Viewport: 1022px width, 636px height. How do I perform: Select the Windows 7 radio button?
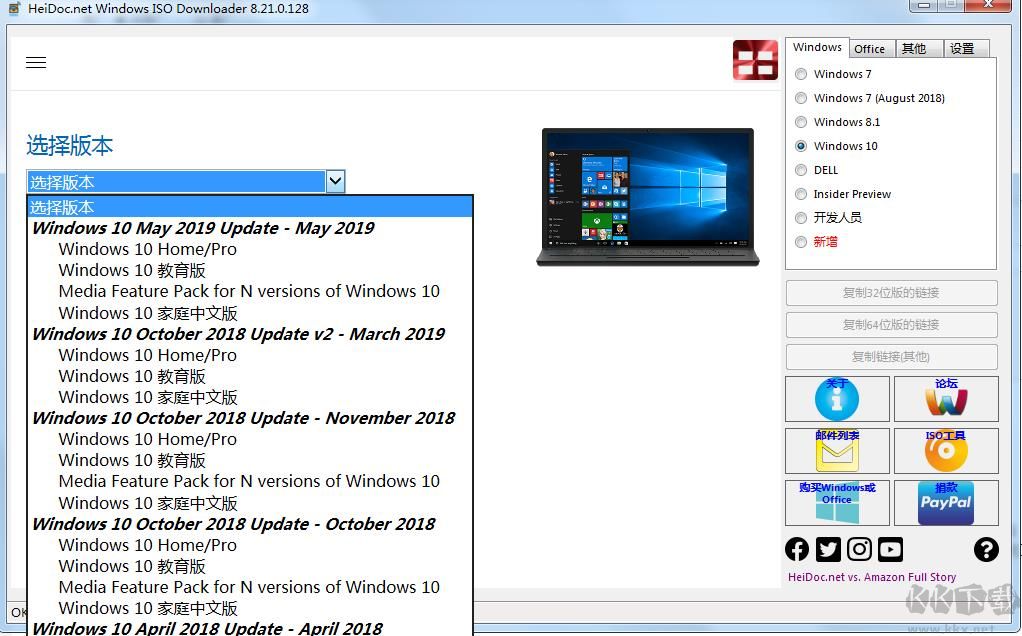coord(801,73)
